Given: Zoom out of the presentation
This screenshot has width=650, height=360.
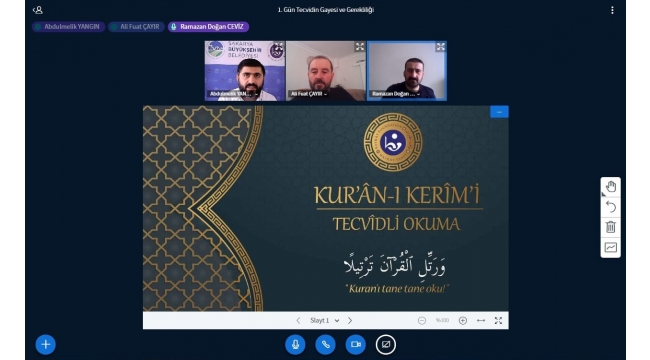Looking at the screenshot, I should 422,321.
